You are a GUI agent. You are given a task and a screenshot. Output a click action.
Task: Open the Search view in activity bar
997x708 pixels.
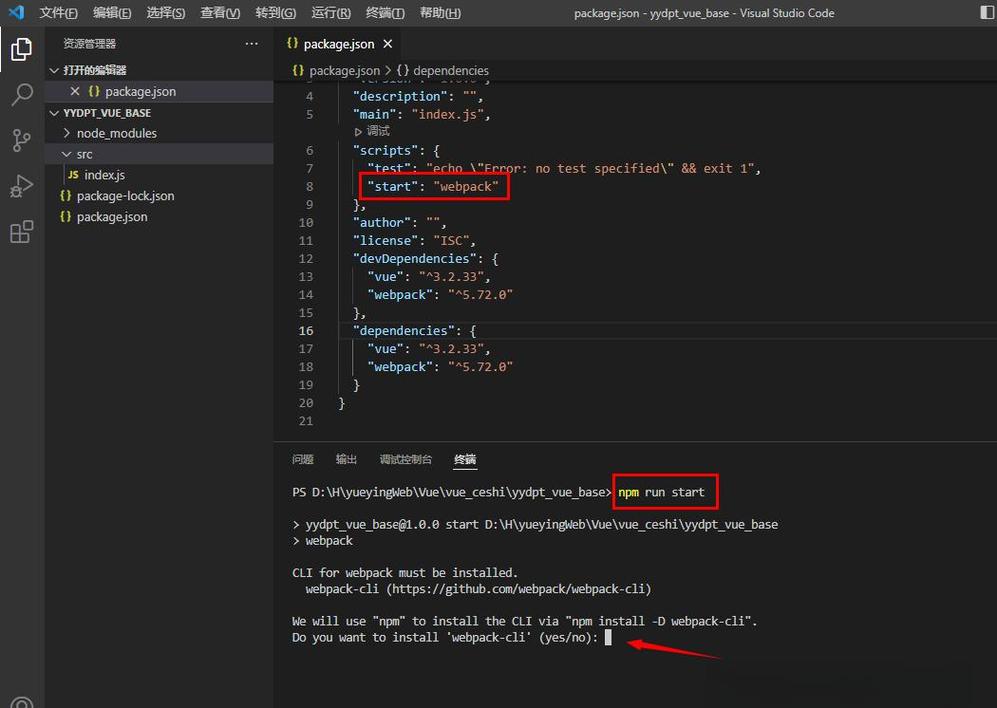click(22, 95)
